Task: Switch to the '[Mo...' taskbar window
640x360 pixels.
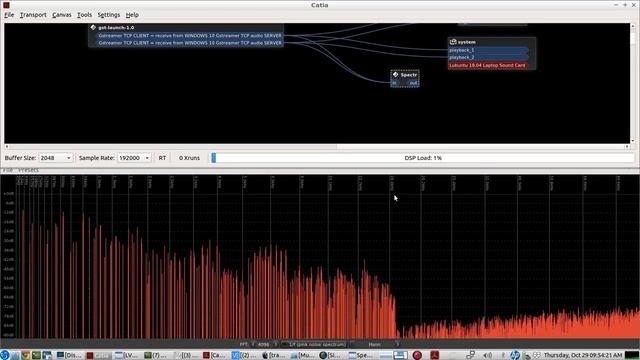Action: [x=303, y=355]
